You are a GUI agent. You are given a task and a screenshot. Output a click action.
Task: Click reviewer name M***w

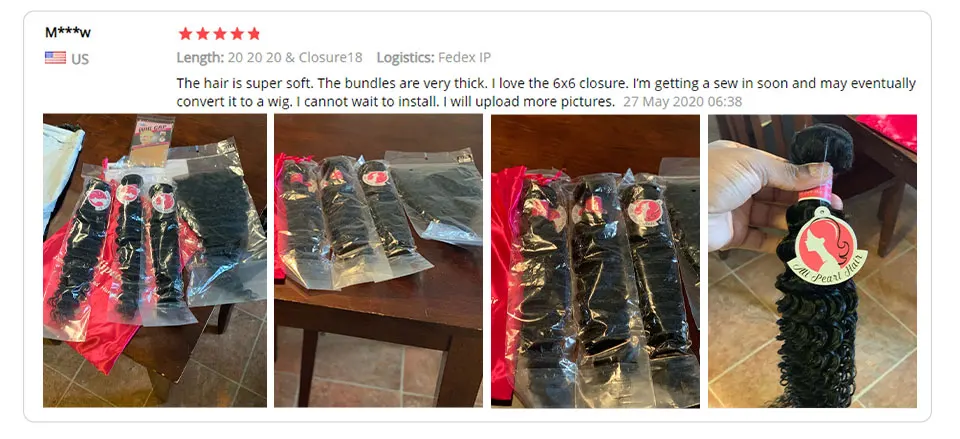(x=68, y=32)
